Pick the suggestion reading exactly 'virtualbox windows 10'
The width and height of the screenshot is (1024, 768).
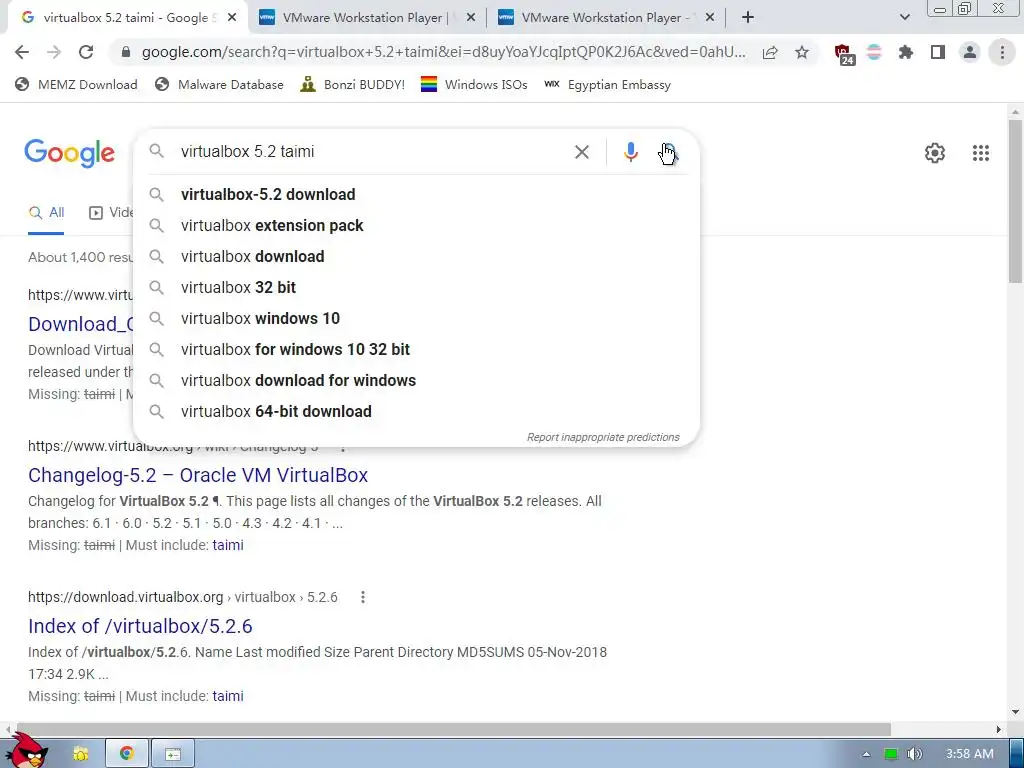[x=416, y=319]
